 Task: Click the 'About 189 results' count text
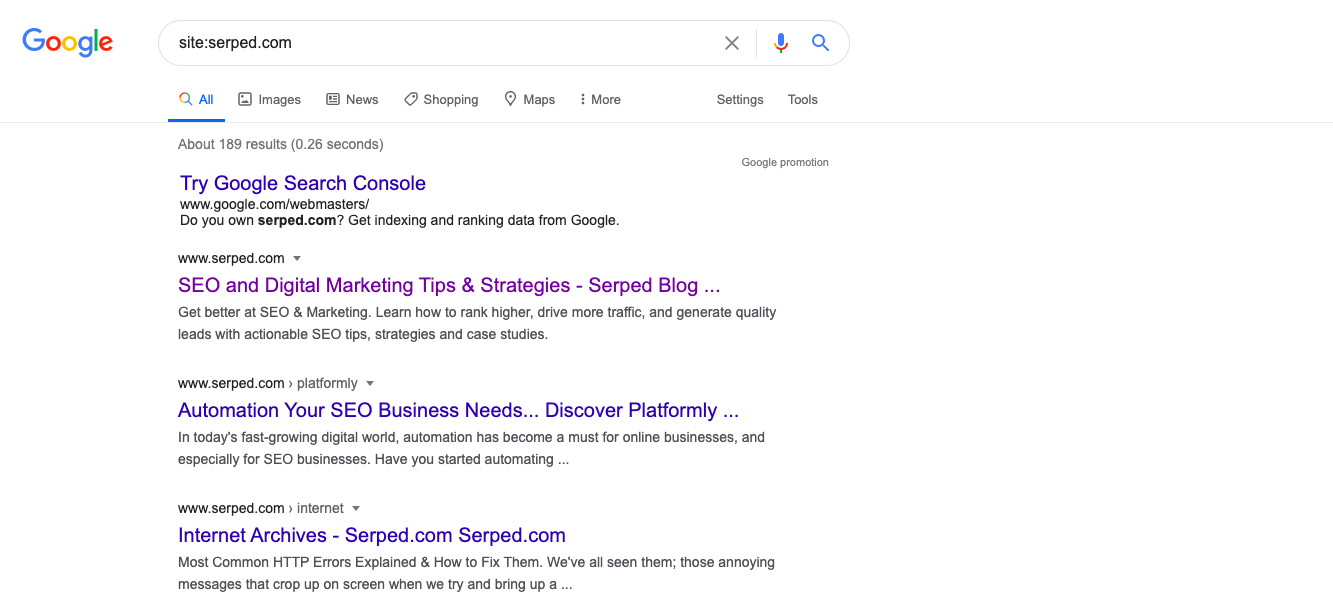[280, 144]
